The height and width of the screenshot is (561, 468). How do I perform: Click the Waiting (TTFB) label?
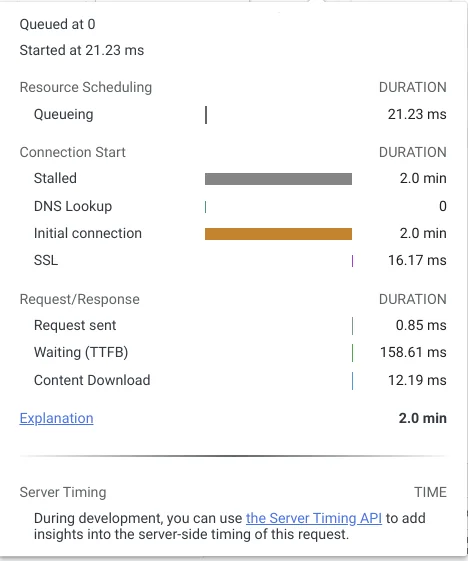point(81,352)
